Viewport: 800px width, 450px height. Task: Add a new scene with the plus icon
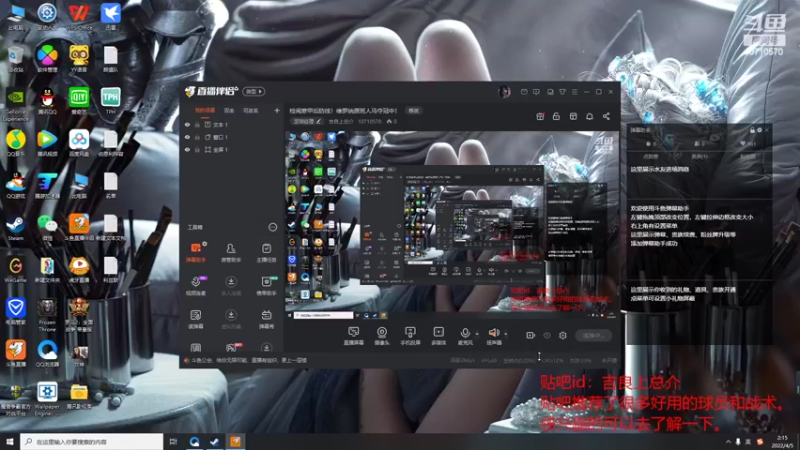[x=277, y=110]
